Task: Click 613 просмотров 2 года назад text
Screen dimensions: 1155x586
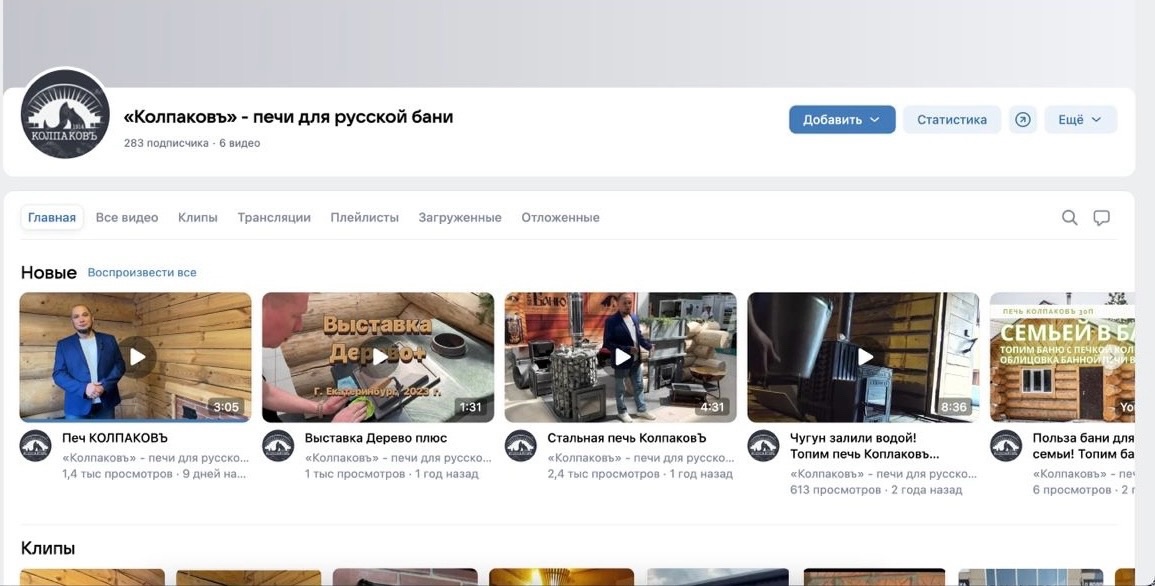Action: coord(876,490)
